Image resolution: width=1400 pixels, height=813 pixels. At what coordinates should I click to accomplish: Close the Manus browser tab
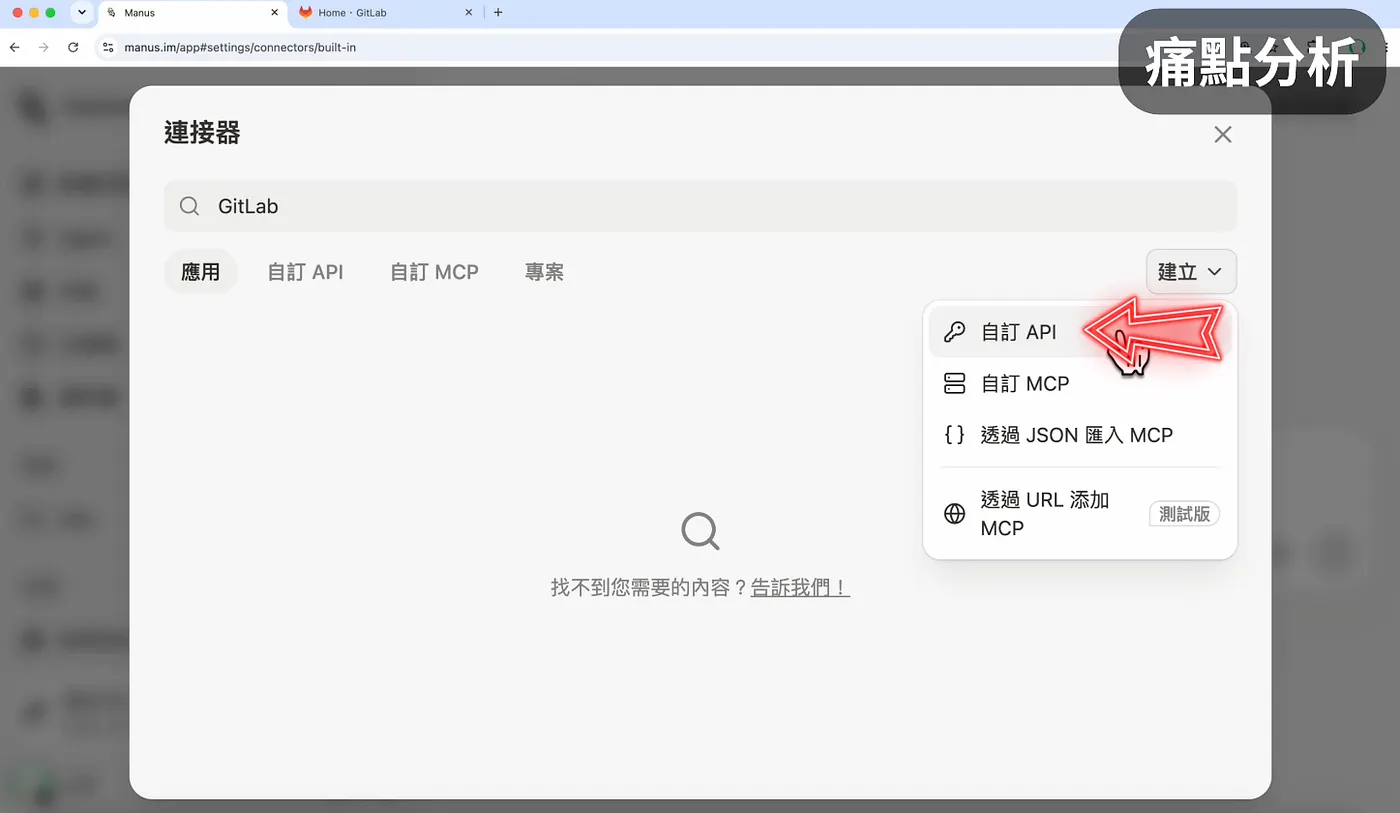[274, 13]
